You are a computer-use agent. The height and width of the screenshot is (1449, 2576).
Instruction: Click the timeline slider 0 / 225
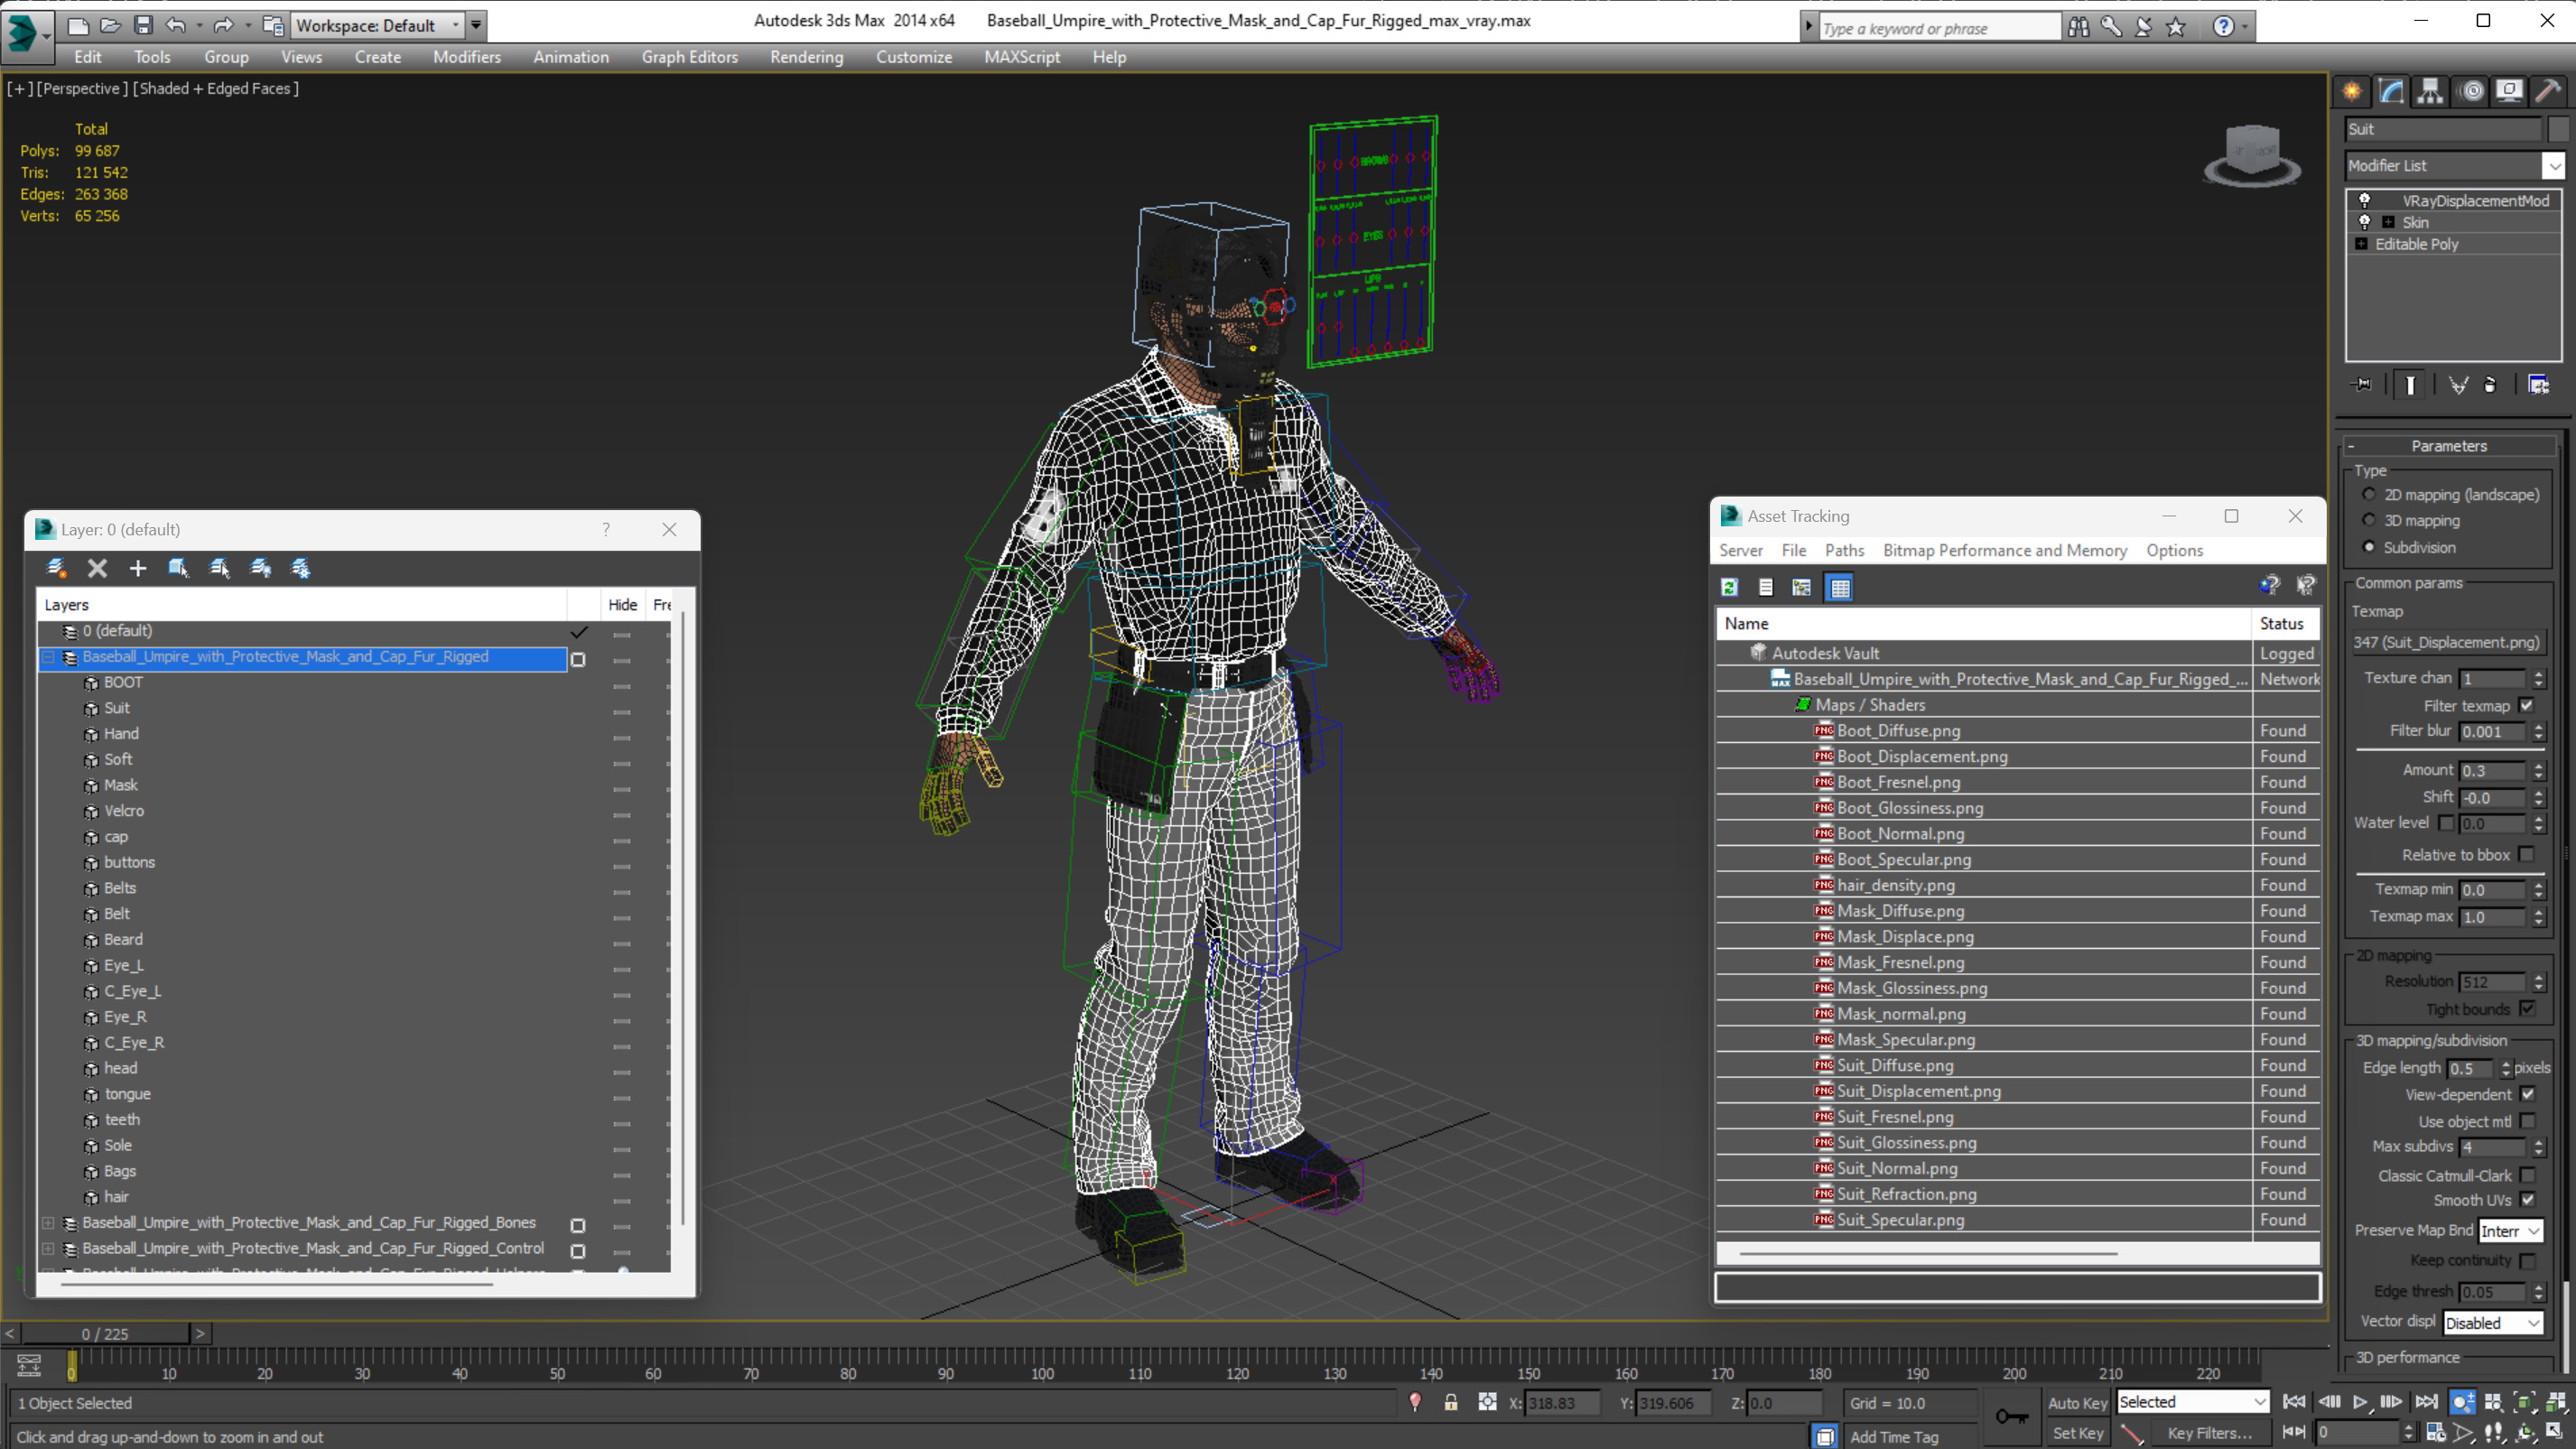pyautogui.click(x=105, y=1333)
